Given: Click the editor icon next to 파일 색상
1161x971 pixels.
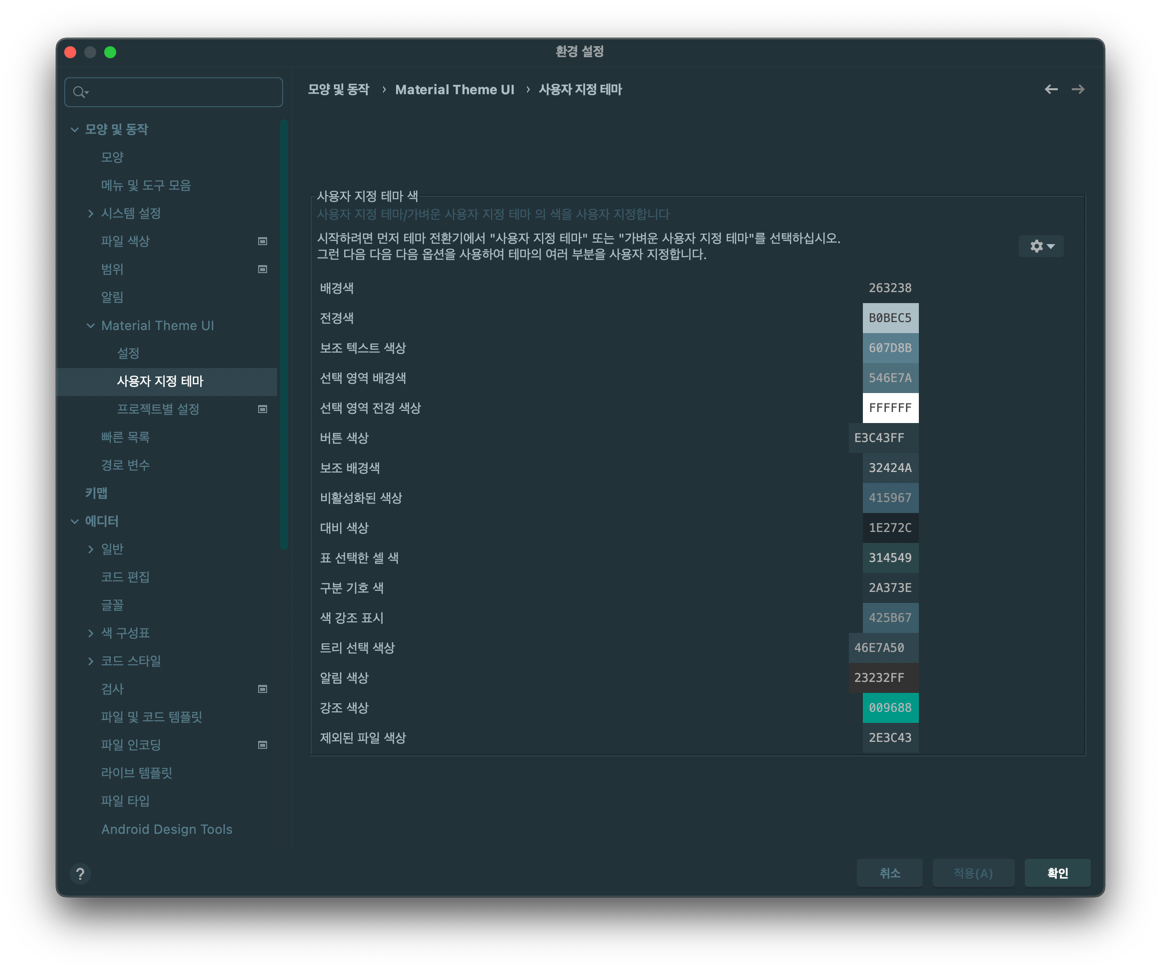Looking at the screenshot, I should tap(262, 240).
